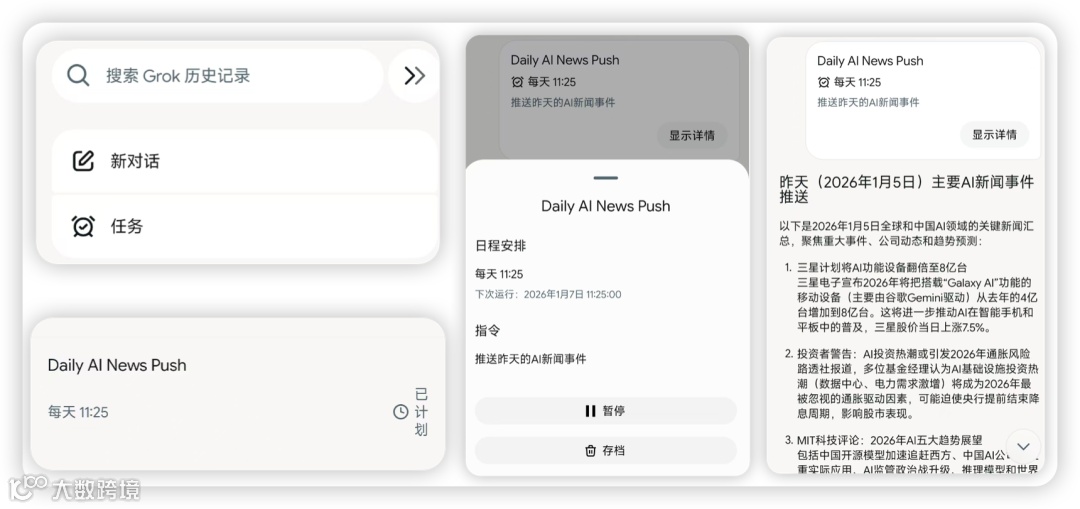The width and height of the screenshot is (1080, 509).
Task: Start a 新对话 new conversation
Action: click(245, 162)
